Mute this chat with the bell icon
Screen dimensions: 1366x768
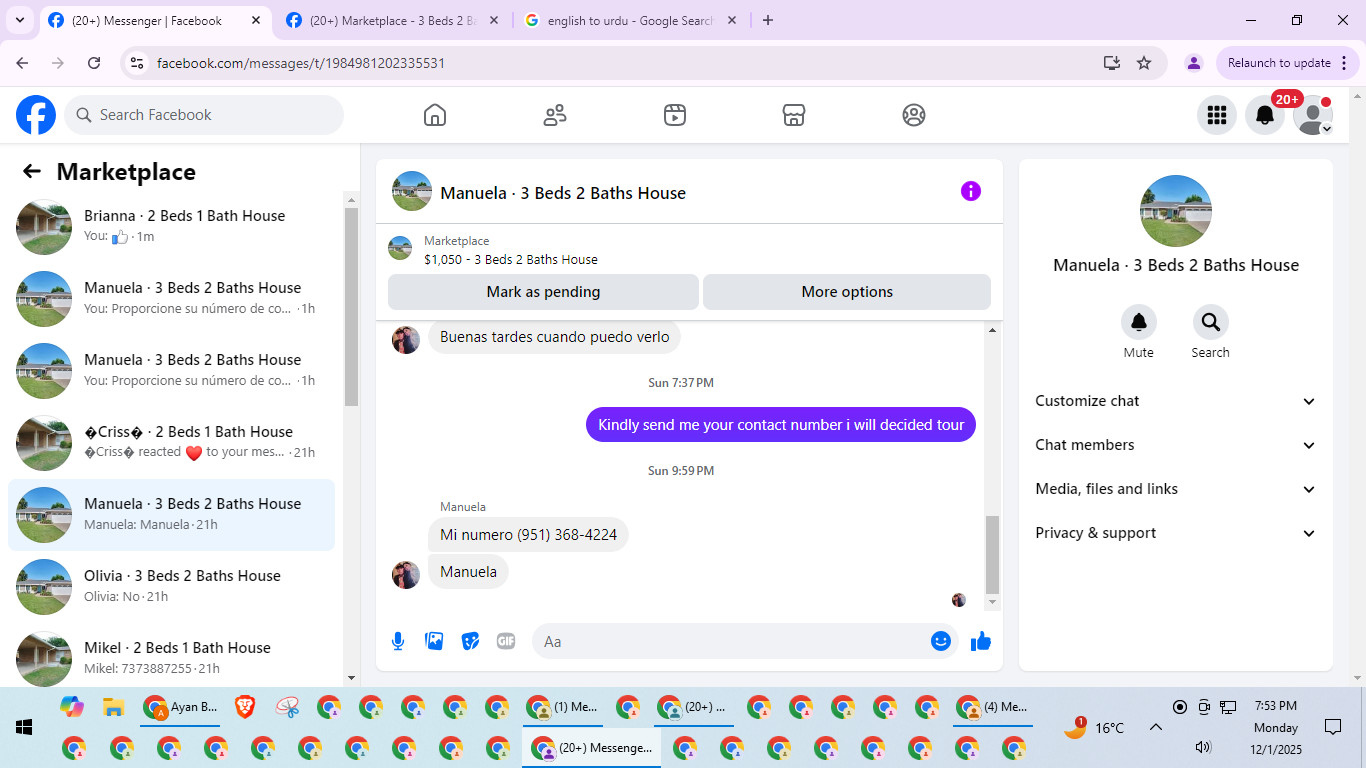coord(1139,322)
